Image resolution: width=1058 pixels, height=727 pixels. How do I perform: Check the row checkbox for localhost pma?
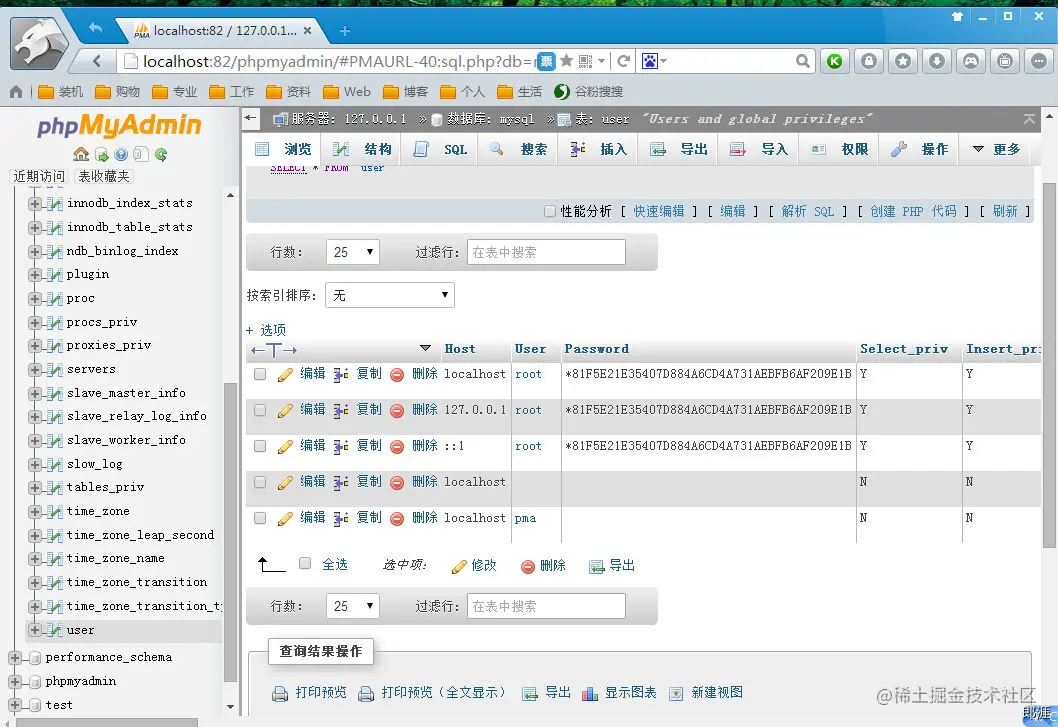point(260,518)
